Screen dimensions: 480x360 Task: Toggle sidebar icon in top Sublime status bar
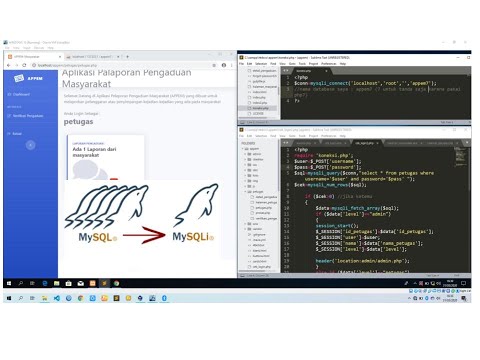point(242,122)
